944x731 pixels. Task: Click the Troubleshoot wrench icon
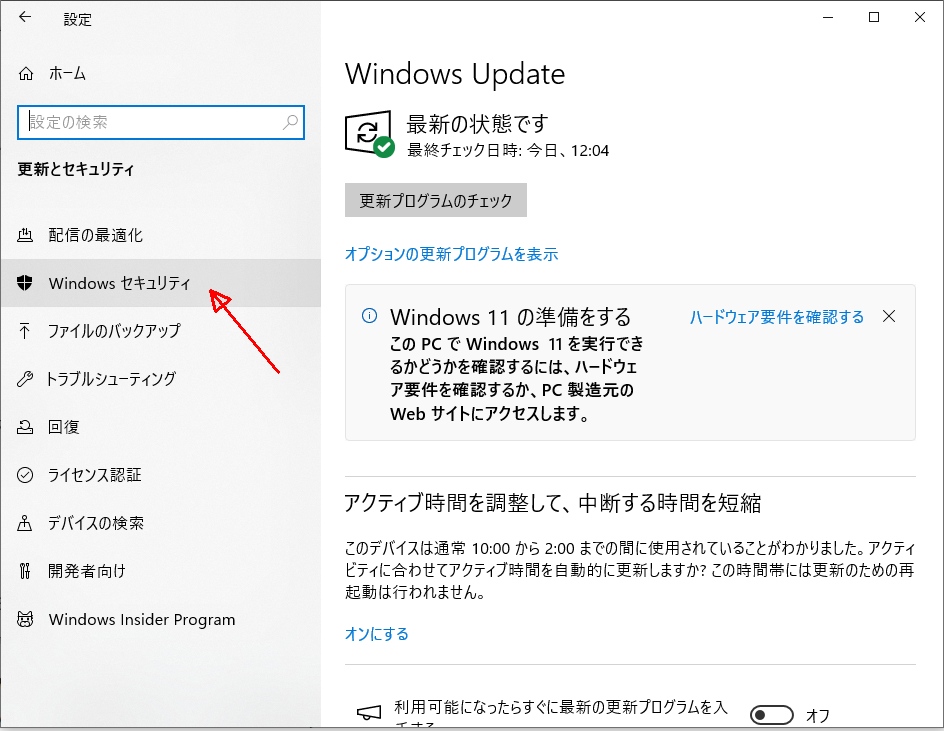pos(26,379)
